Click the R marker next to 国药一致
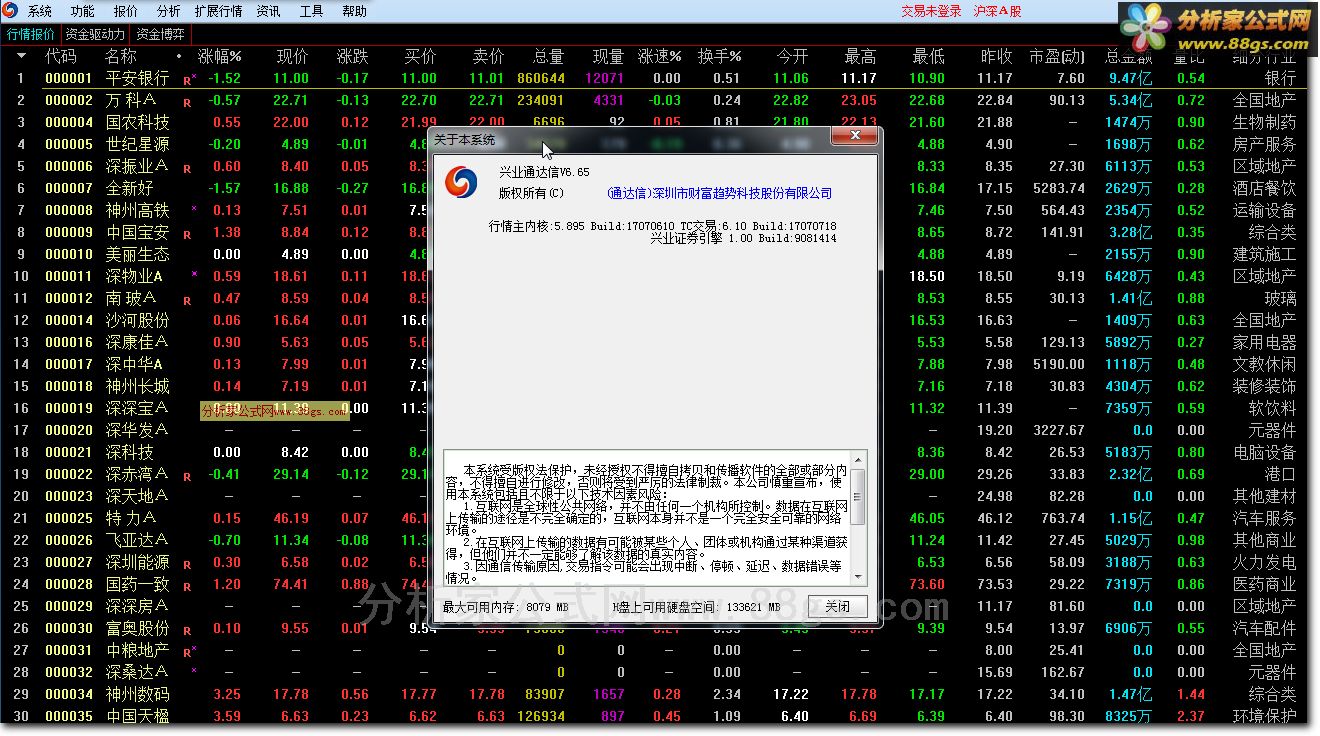 (x=187, y=587)
